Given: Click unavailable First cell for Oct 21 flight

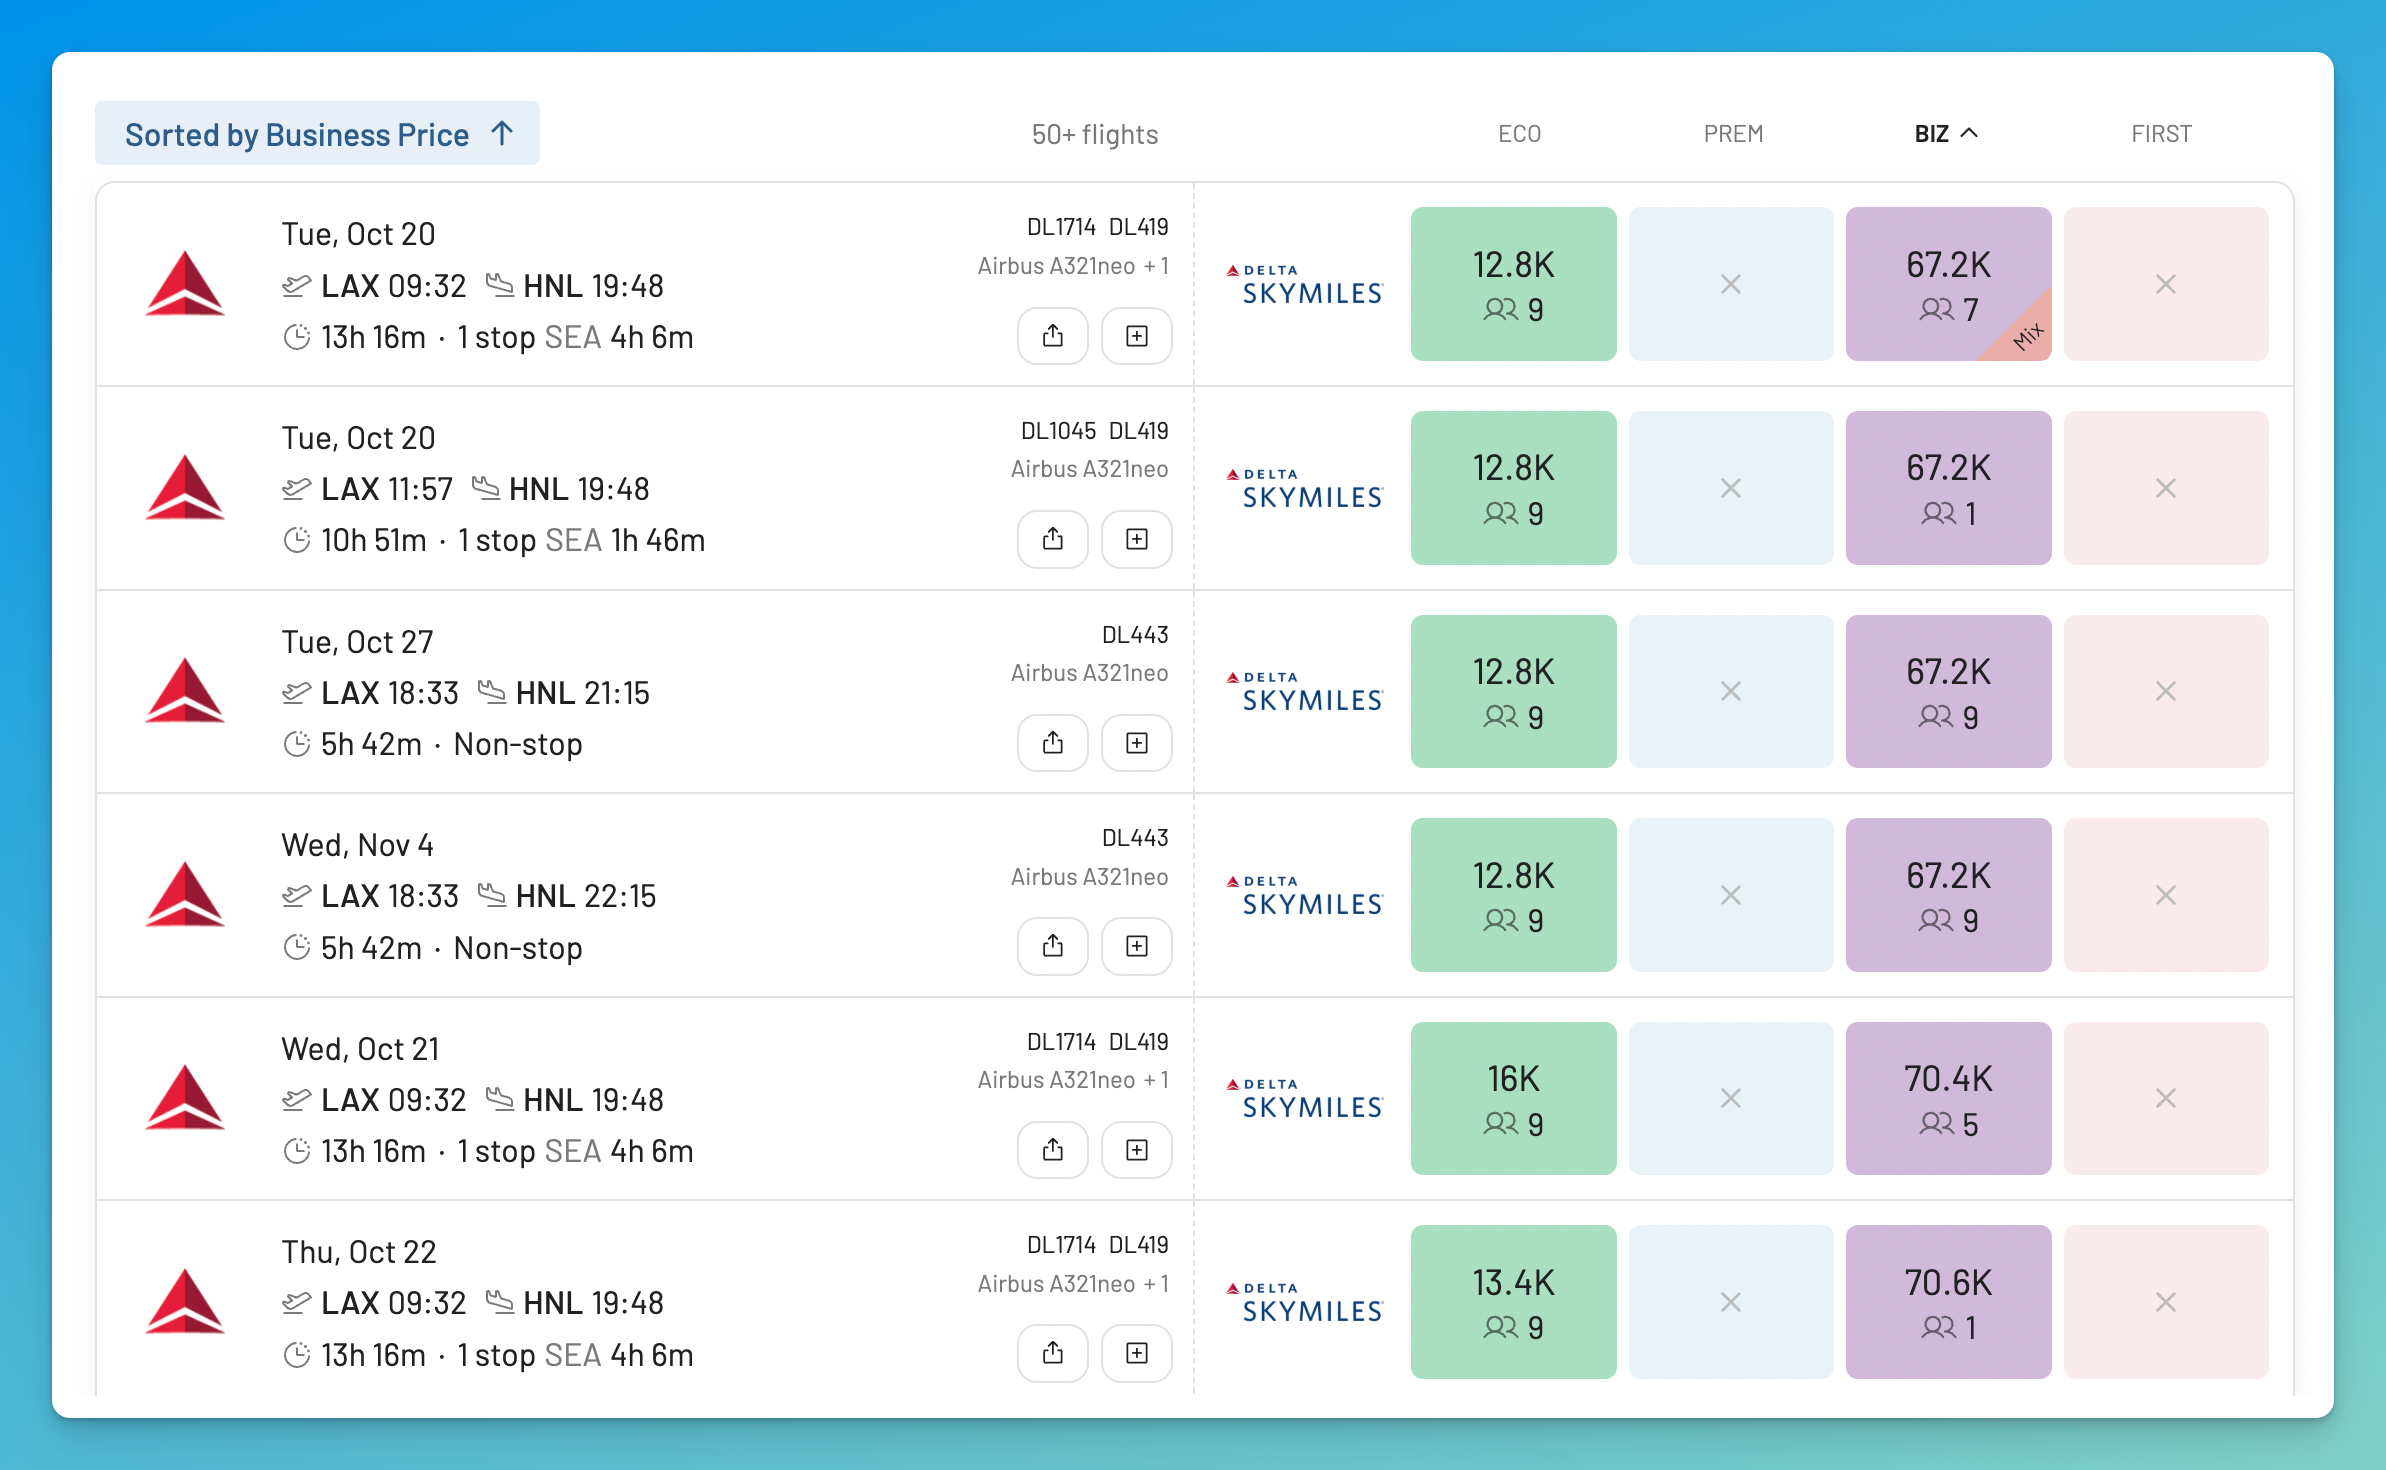Looking at the screenshot, I should [2166, 1098].
